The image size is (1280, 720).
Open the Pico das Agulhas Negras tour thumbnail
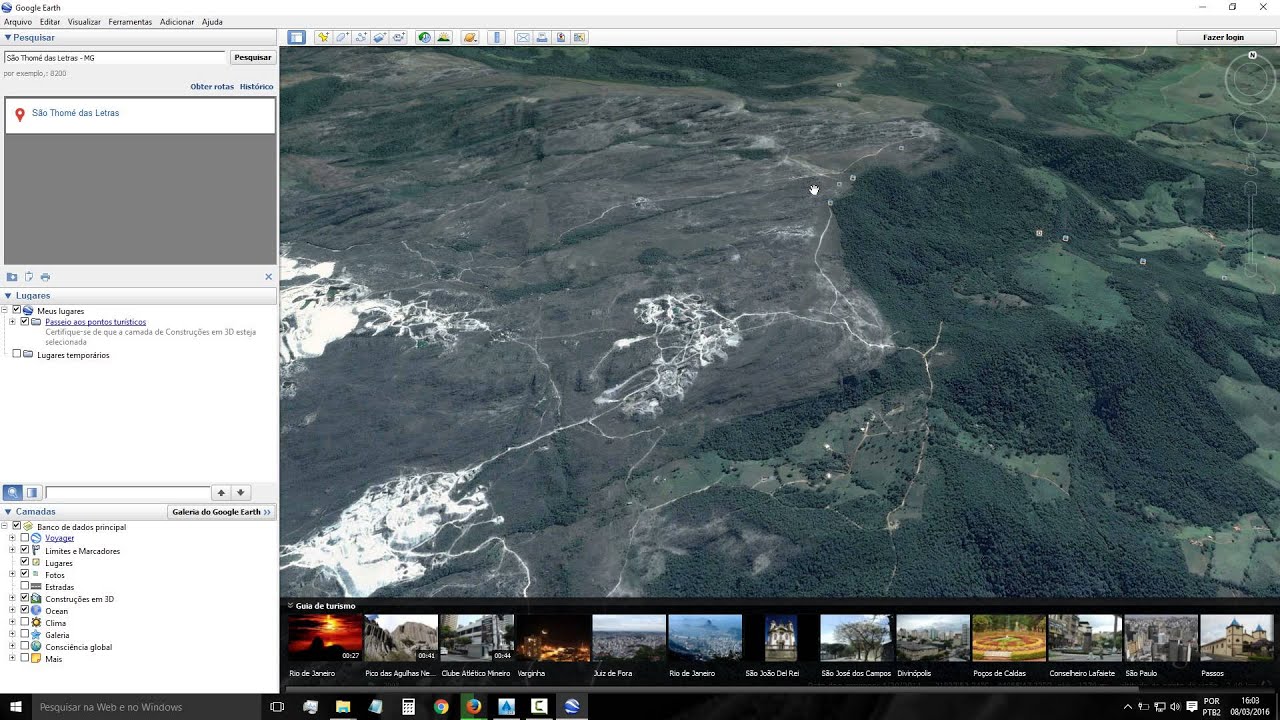400,638
